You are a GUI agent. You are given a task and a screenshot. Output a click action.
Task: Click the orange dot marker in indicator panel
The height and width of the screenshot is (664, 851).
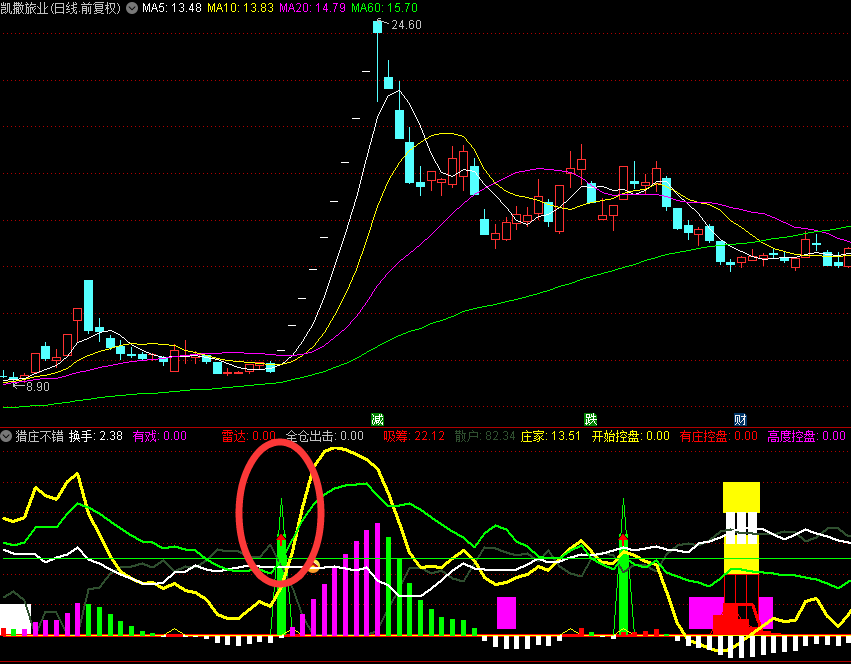(x=314, y=566)
